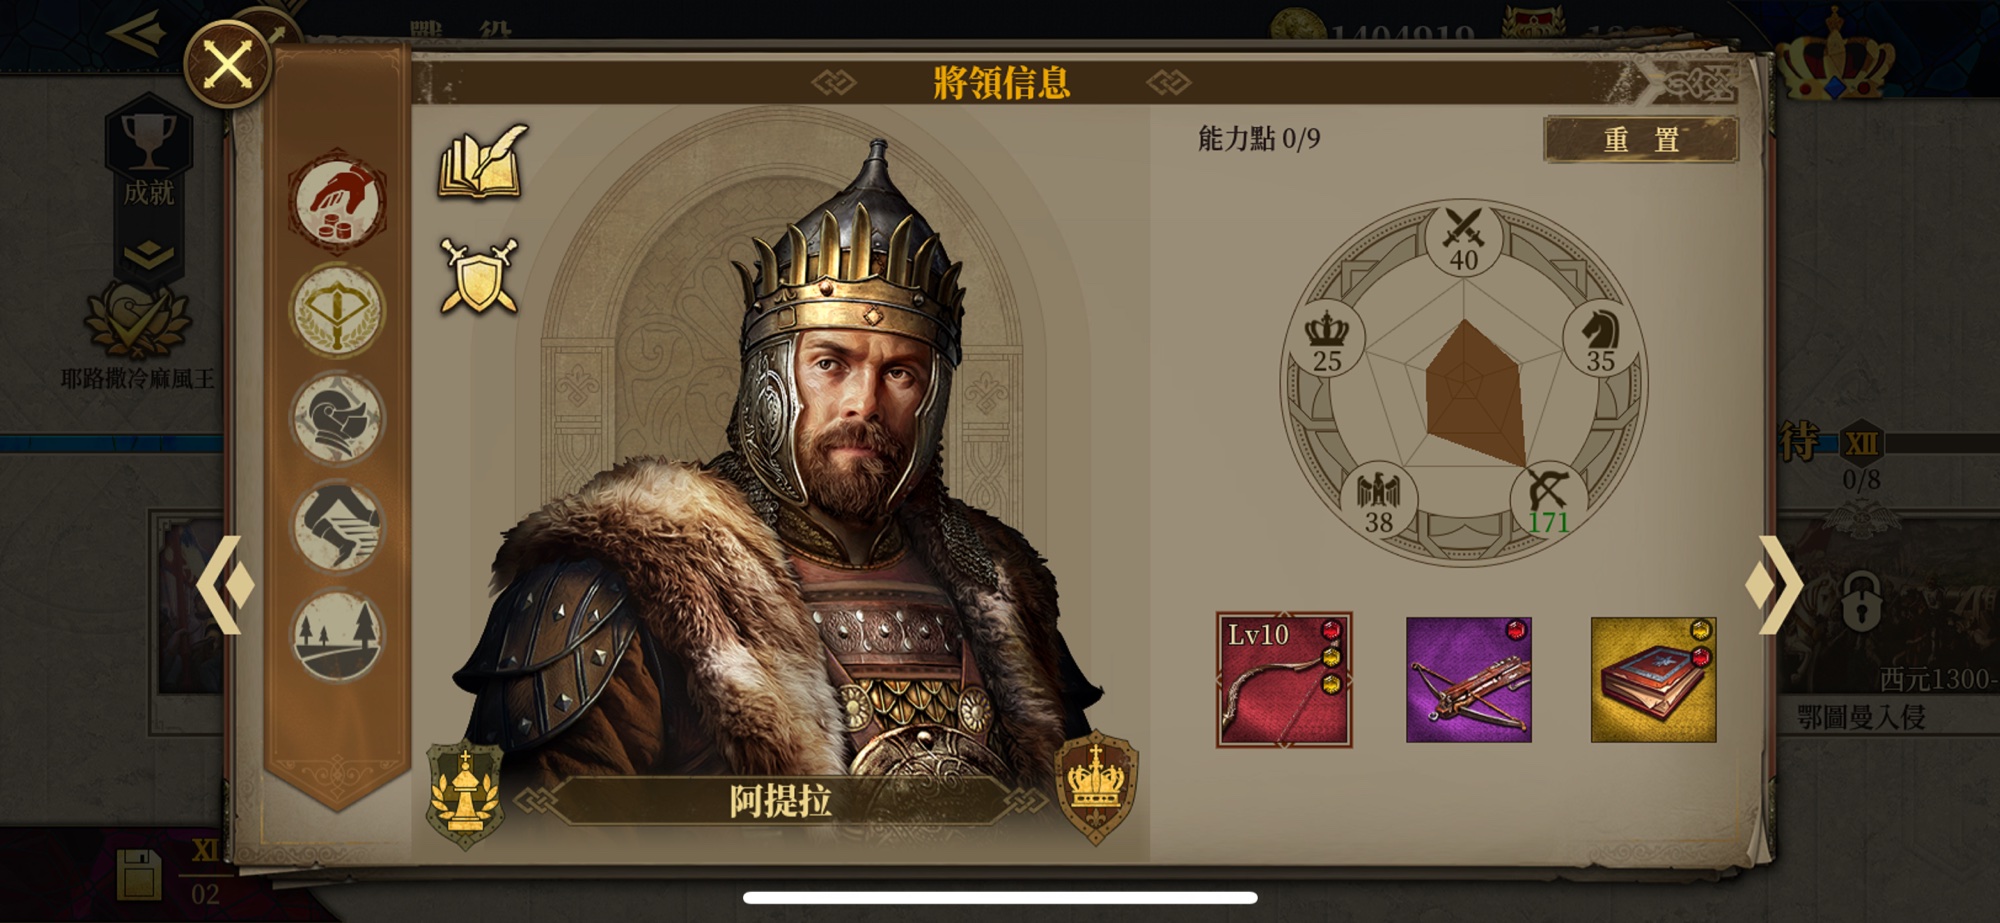The height and width of the screenshot is (923, 2000).
Task: Tap the crossed swords attribute 40
Action: [1464, 240]
